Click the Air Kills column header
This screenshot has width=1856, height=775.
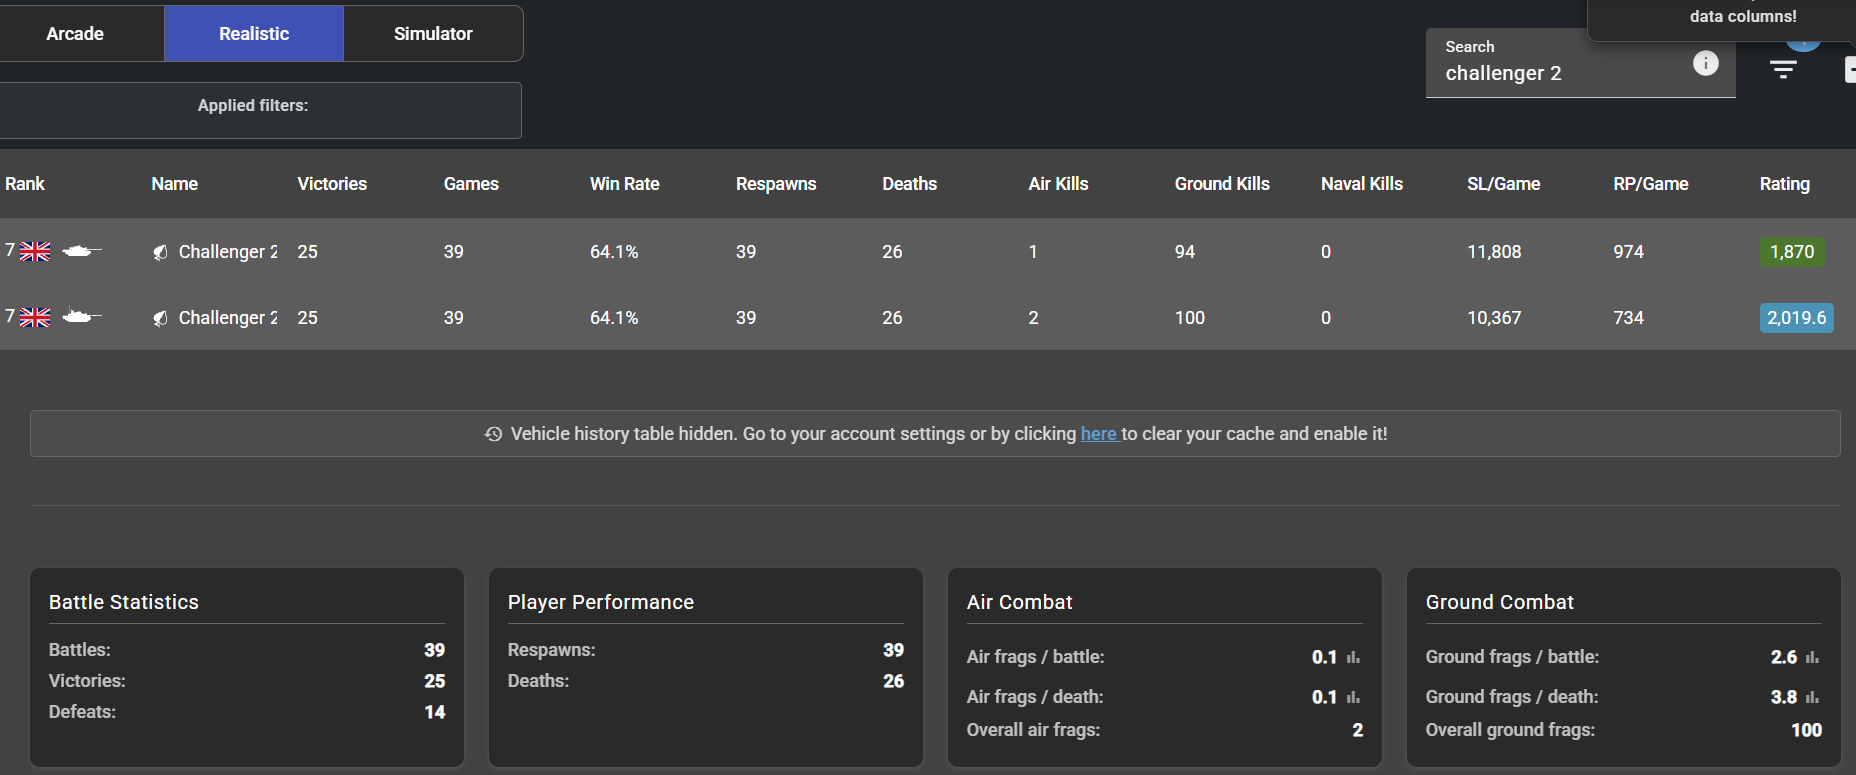click(x=1058, y=184)
